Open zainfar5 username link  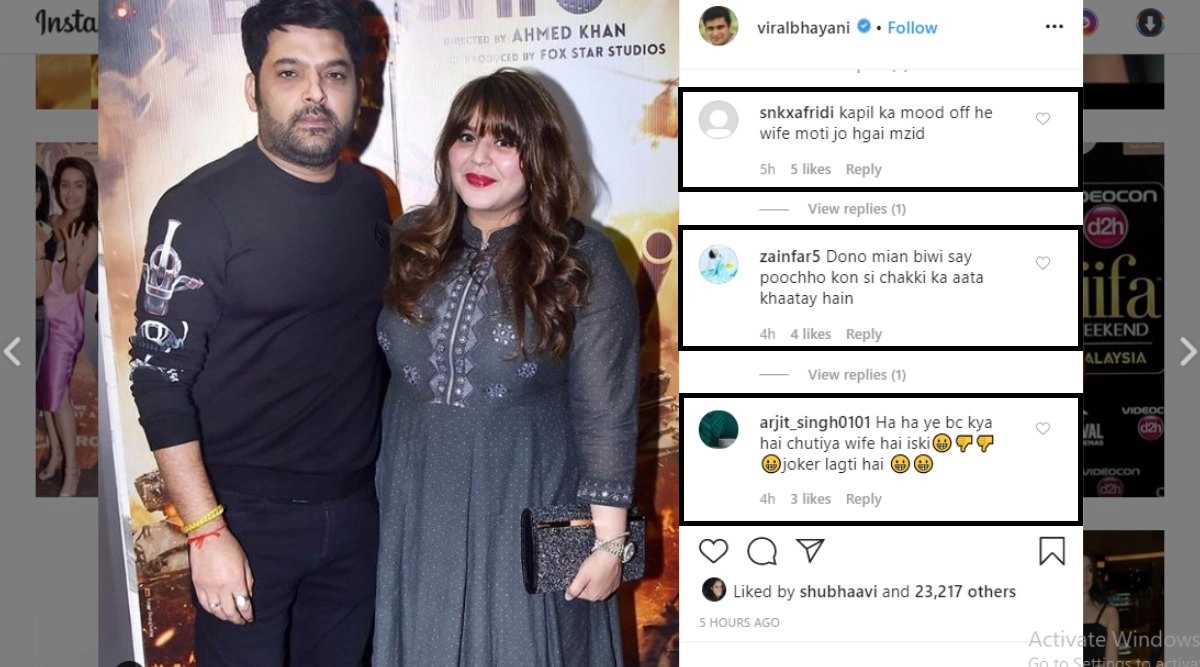789,256
